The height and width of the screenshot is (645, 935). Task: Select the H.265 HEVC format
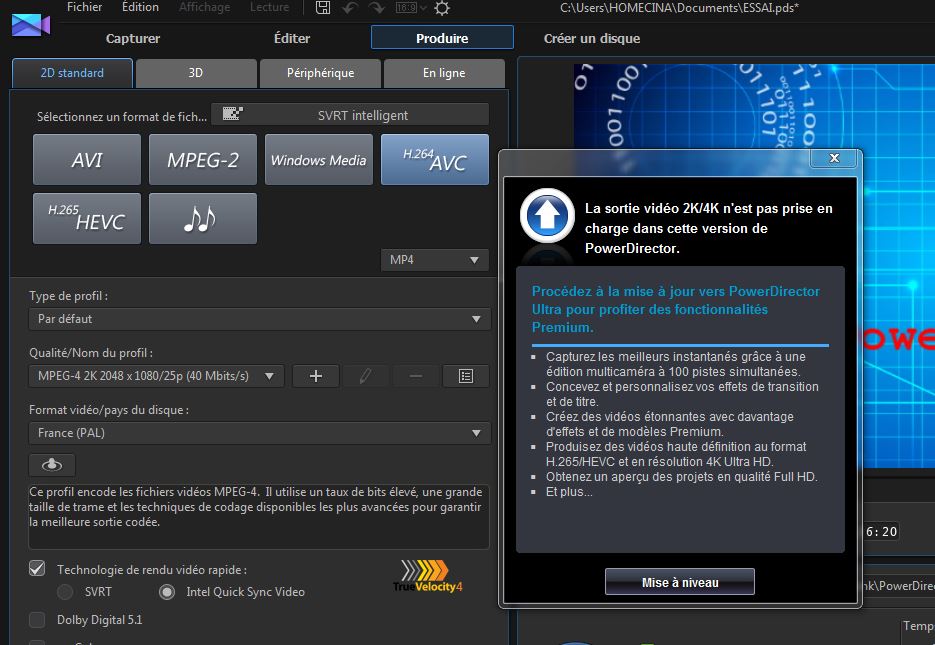(x=87, y=218)
